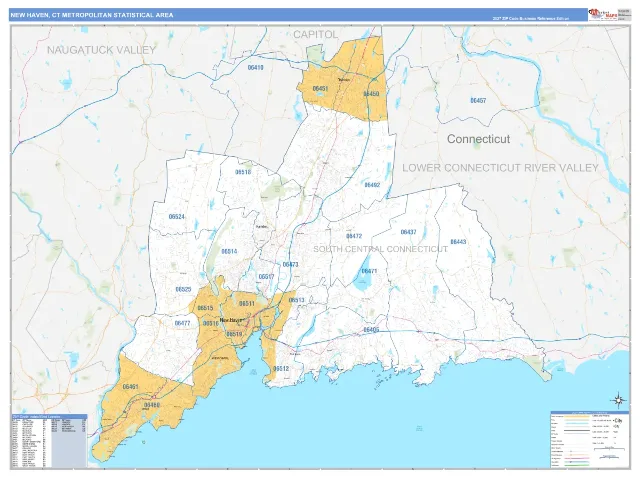Click the 'NEW HAVEN, CT METROPOLITAN STATISTICAL AREA' title
640x480 pixels.
click(x=92, y=15)
